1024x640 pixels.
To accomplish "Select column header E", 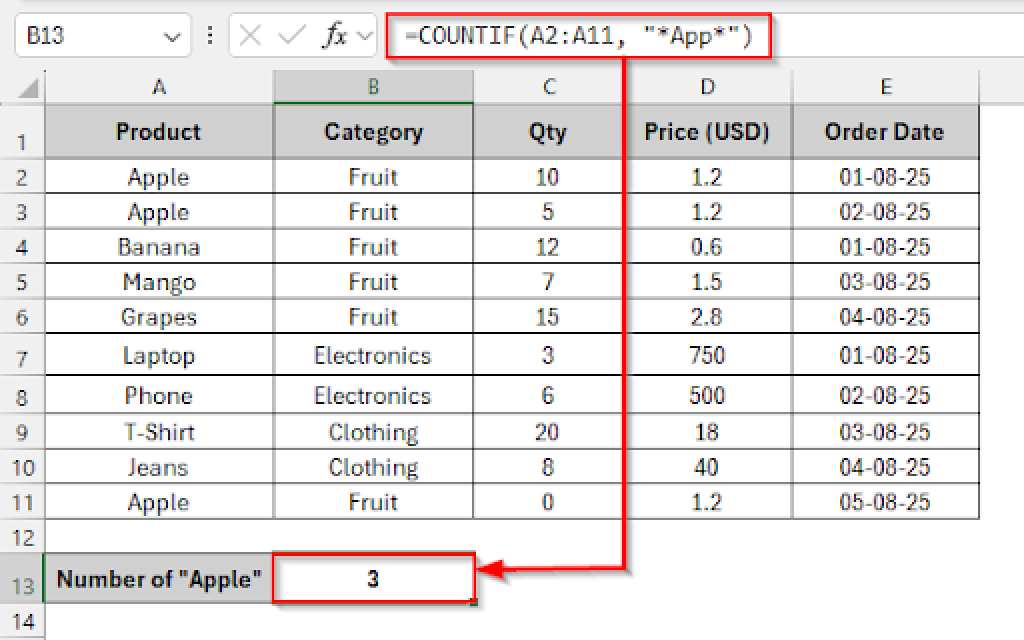I will (x=886, y=86).
